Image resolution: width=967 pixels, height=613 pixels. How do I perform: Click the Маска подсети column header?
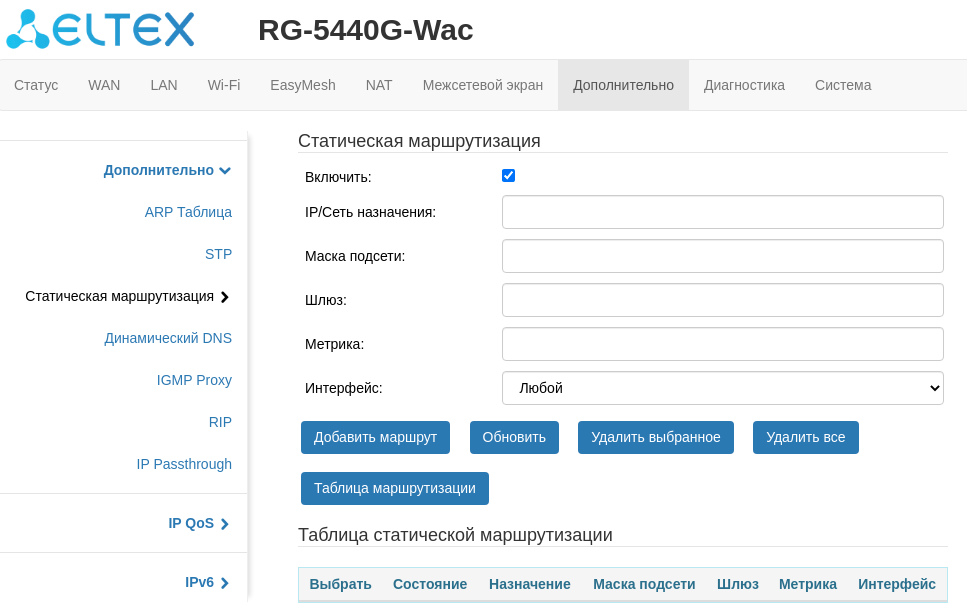tap(644, 584)
